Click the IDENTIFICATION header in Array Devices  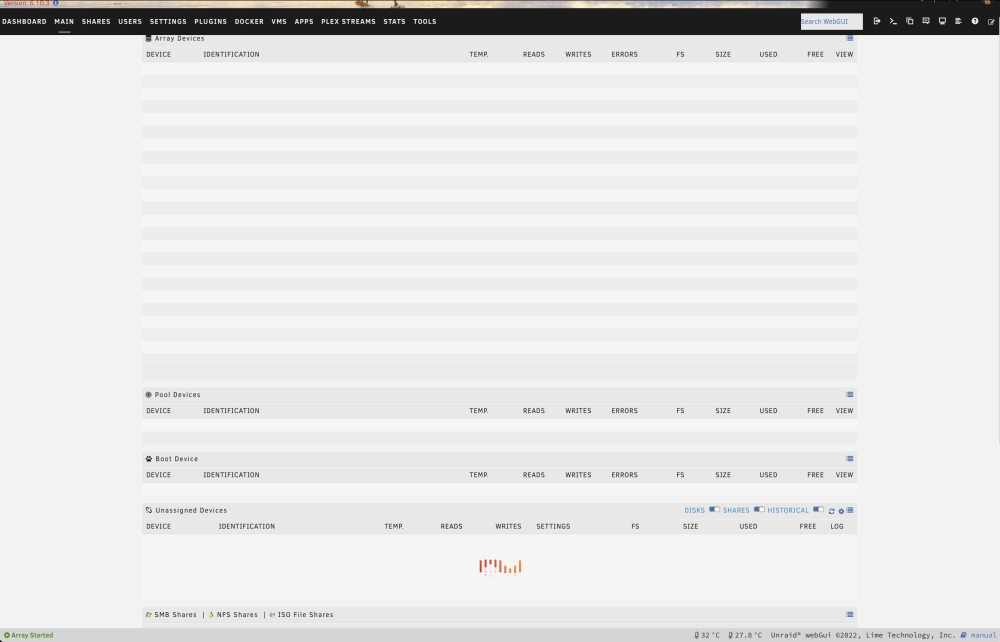232,54
